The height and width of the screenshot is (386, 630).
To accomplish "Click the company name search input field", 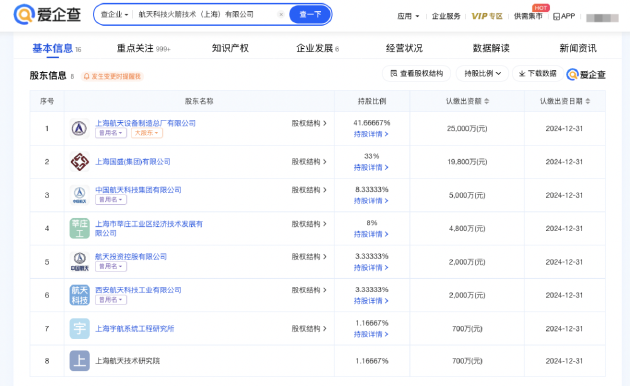I will point(206,14).
